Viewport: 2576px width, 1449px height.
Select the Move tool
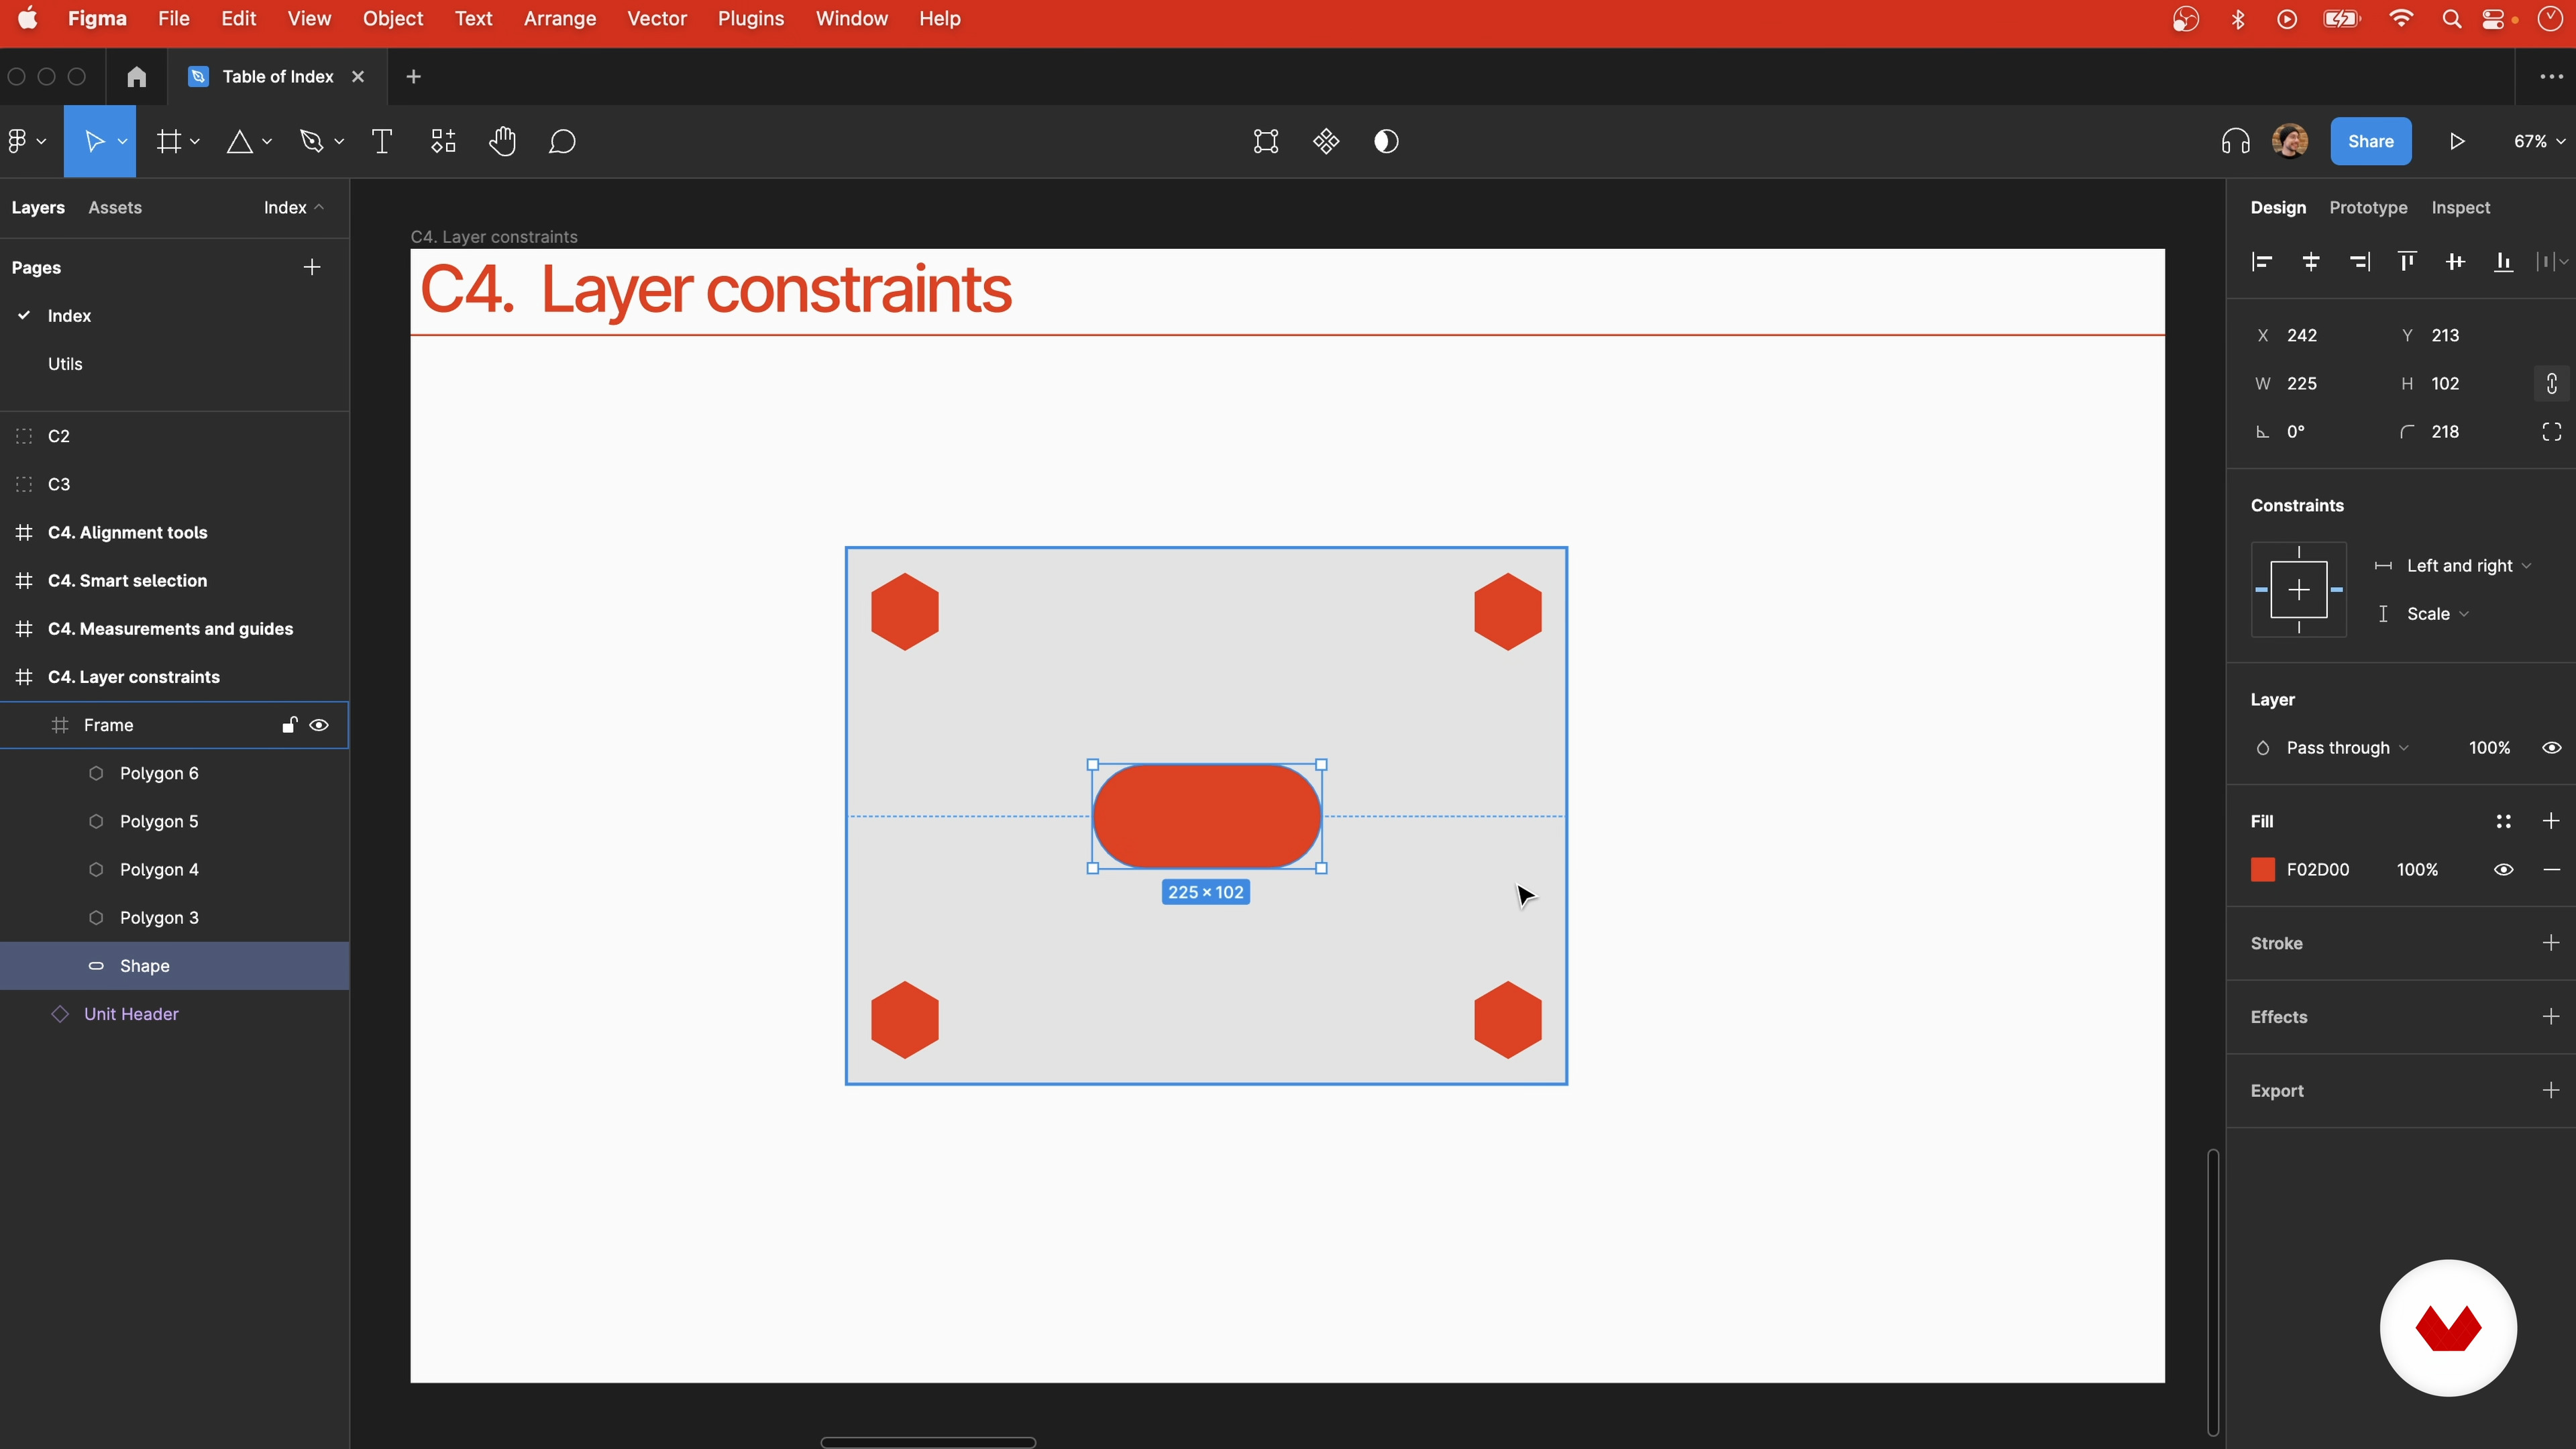point(94,141)
